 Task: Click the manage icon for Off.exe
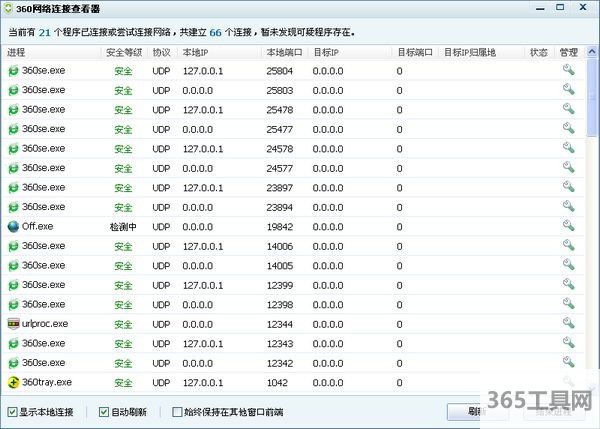point(568,226)
